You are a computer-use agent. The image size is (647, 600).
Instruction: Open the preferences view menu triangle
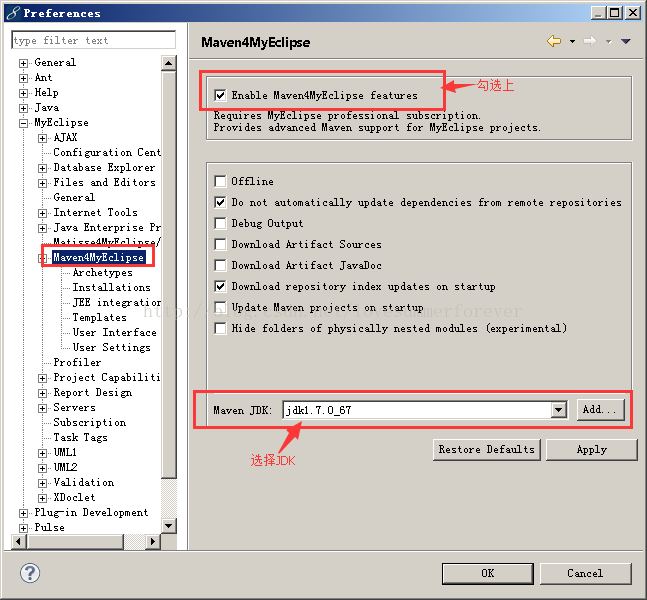(626, 41)
